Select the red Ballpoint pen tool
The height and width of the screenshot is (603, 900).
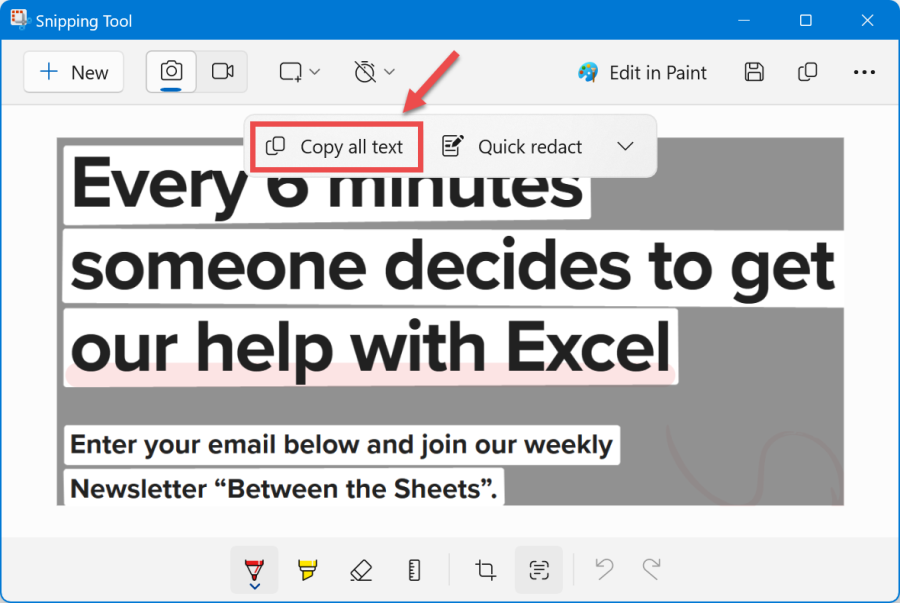point(254,570)
